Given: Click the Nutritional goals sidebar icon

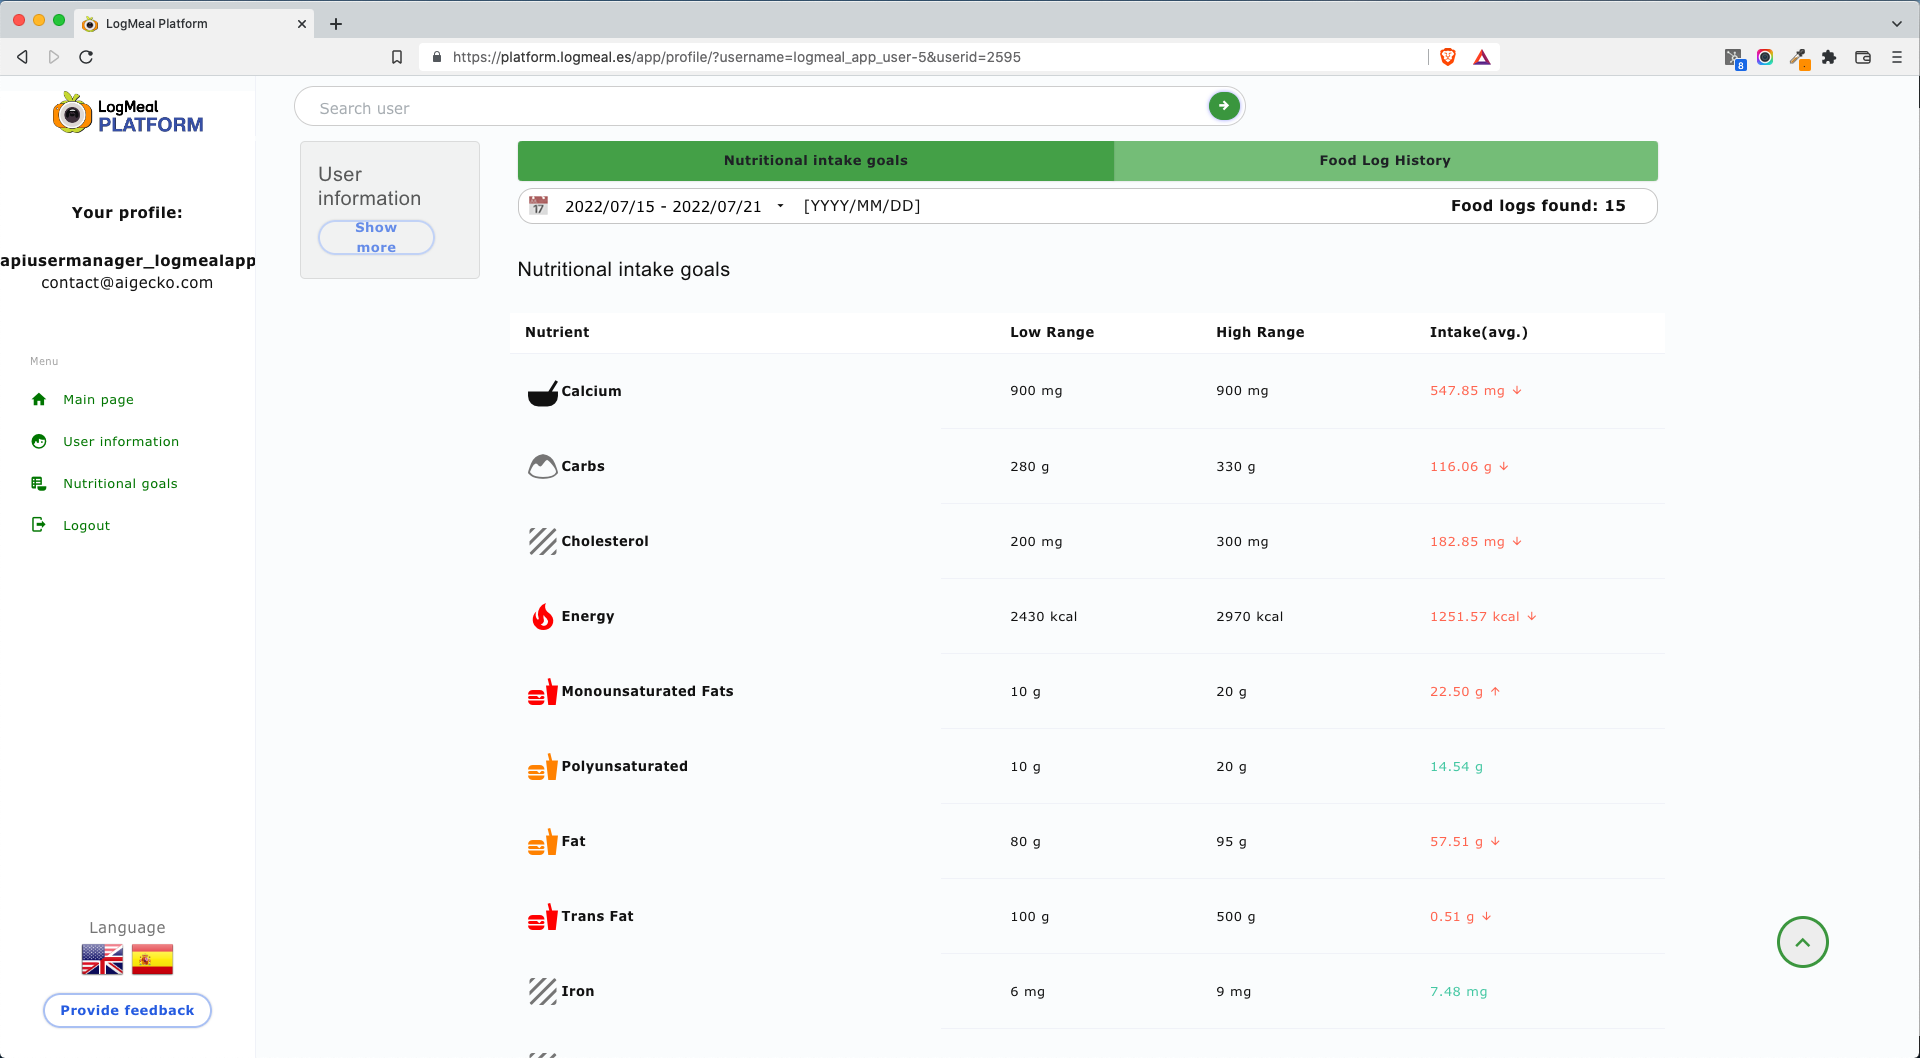Looking at the screenshot, I should click(x=38, y=483).
